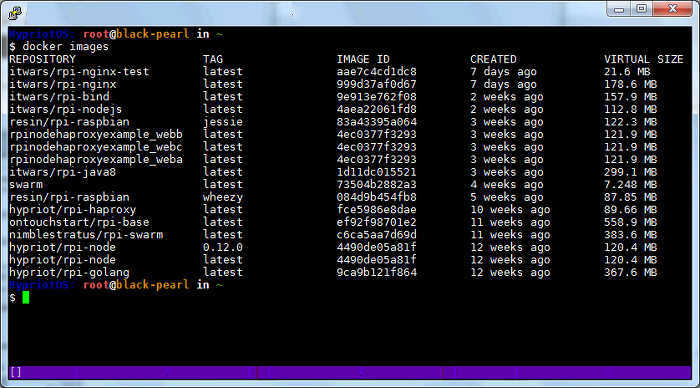Viewport: 700px width, 388px height.
Task: Select ontouchstart/rpi-base repository name
Action: (79, 222)
